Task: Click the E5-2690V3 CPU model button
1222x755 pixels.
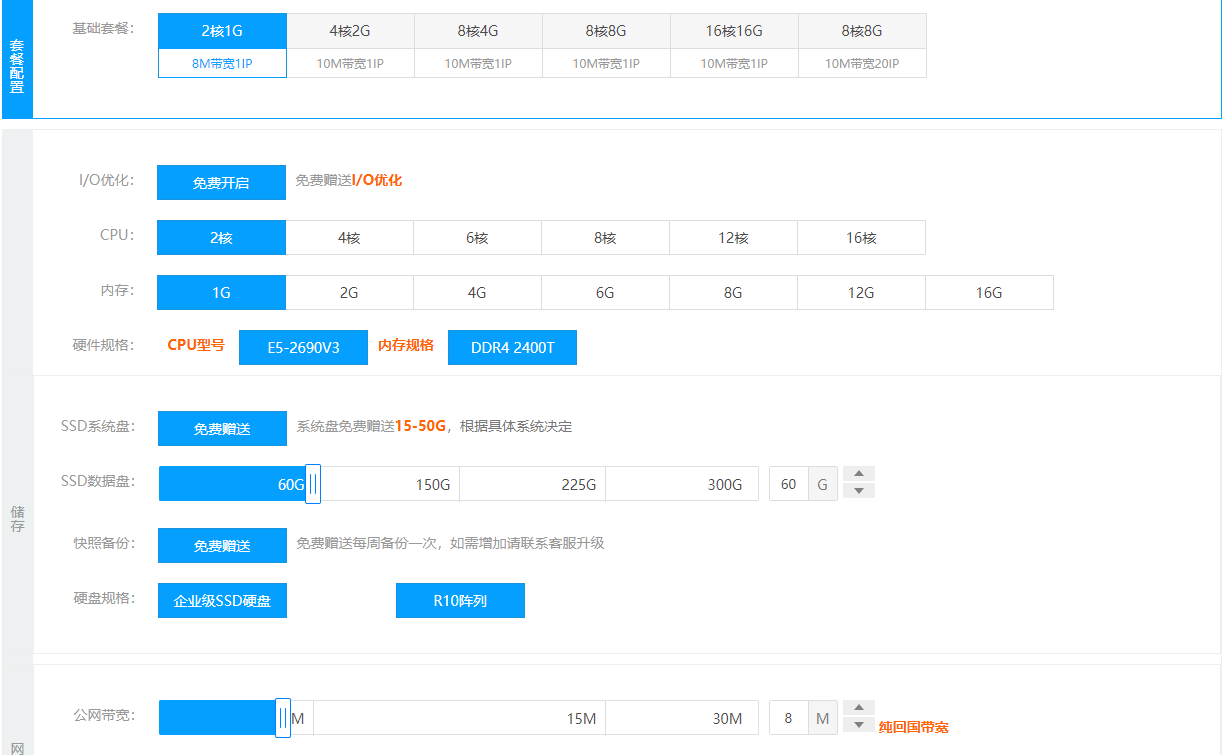Action: pos(303,348)
